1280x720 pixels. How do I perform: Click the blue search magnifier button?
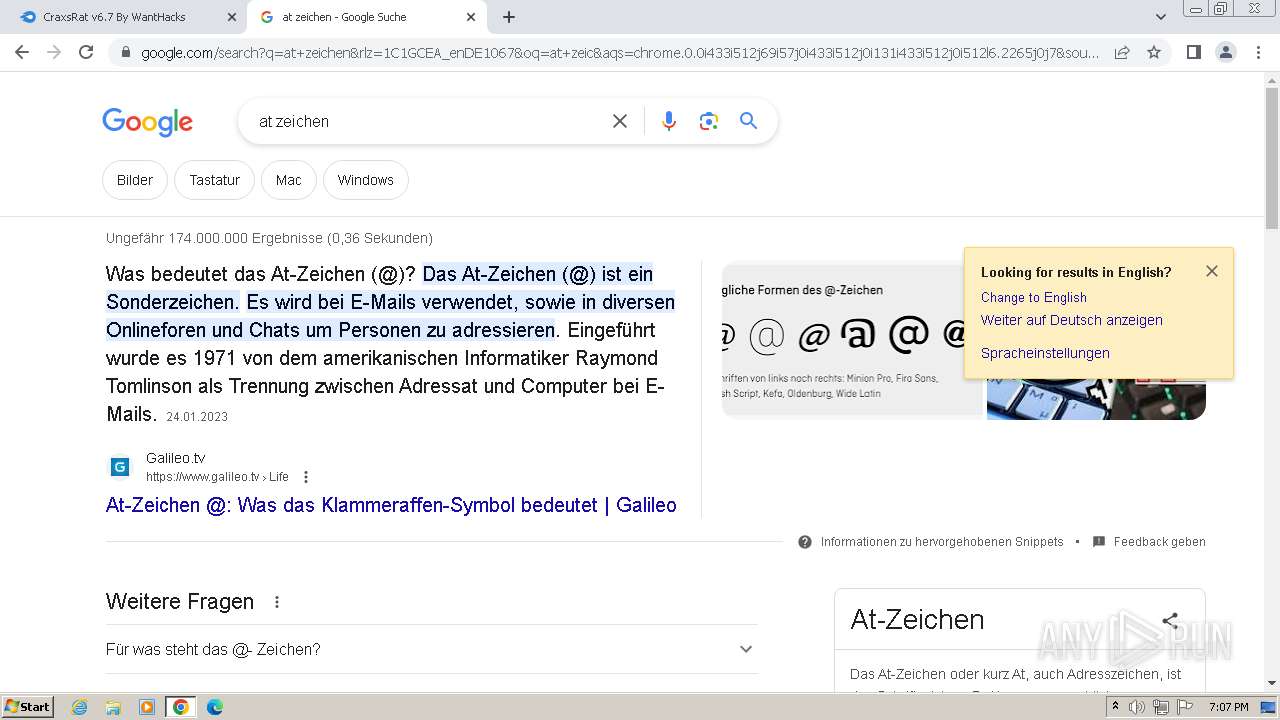coord(748,121)
